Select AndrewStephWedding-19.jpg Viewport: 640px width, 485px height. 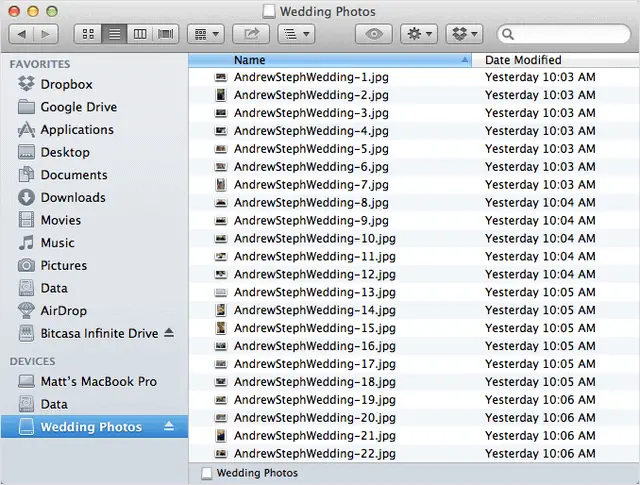[x=414, y=400]
